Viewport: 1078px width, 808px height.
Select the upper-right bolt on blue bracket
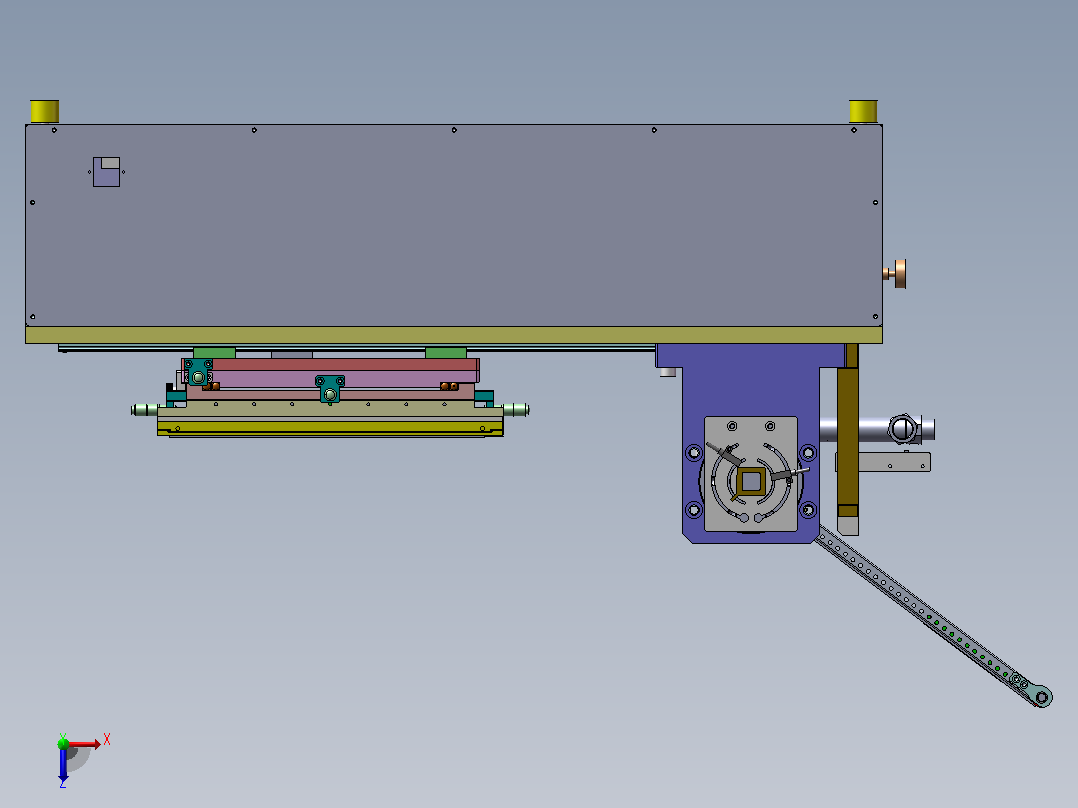point(808,452)
